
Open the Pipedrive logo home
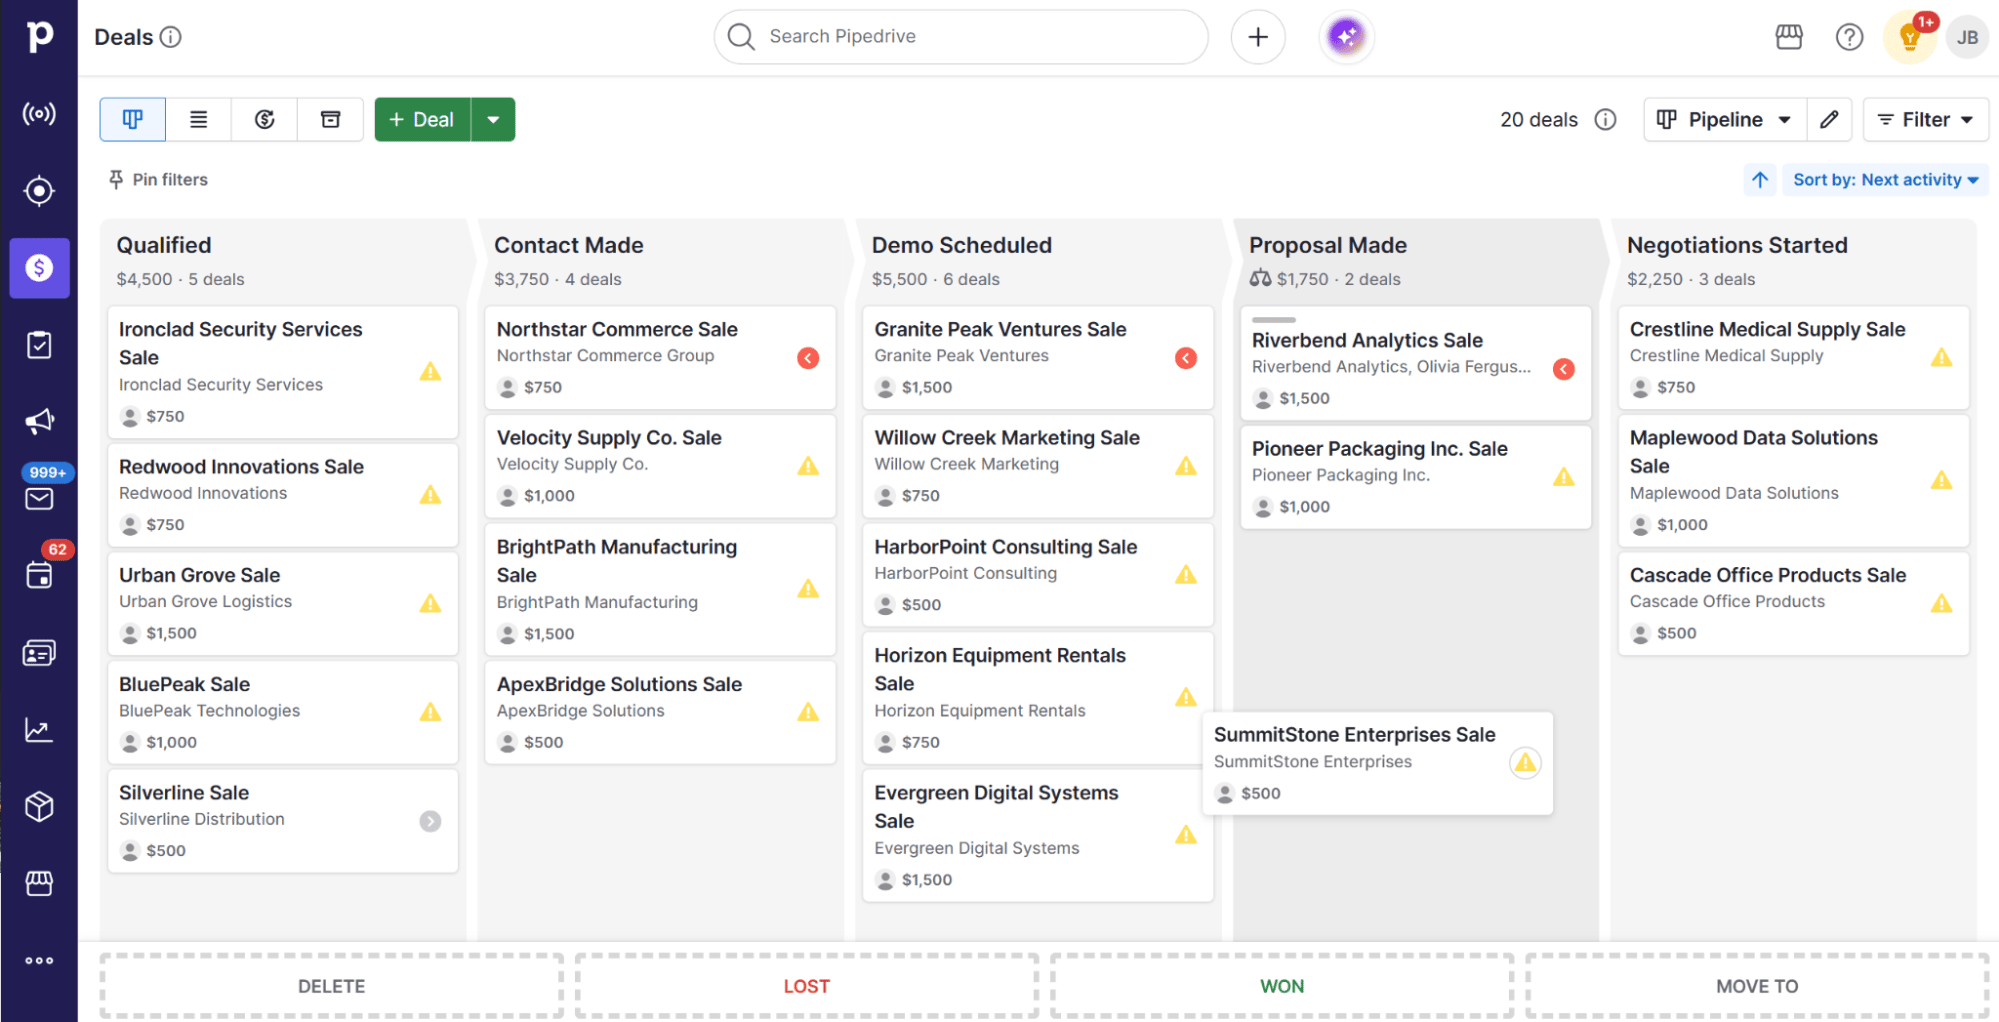click(39, 36)
